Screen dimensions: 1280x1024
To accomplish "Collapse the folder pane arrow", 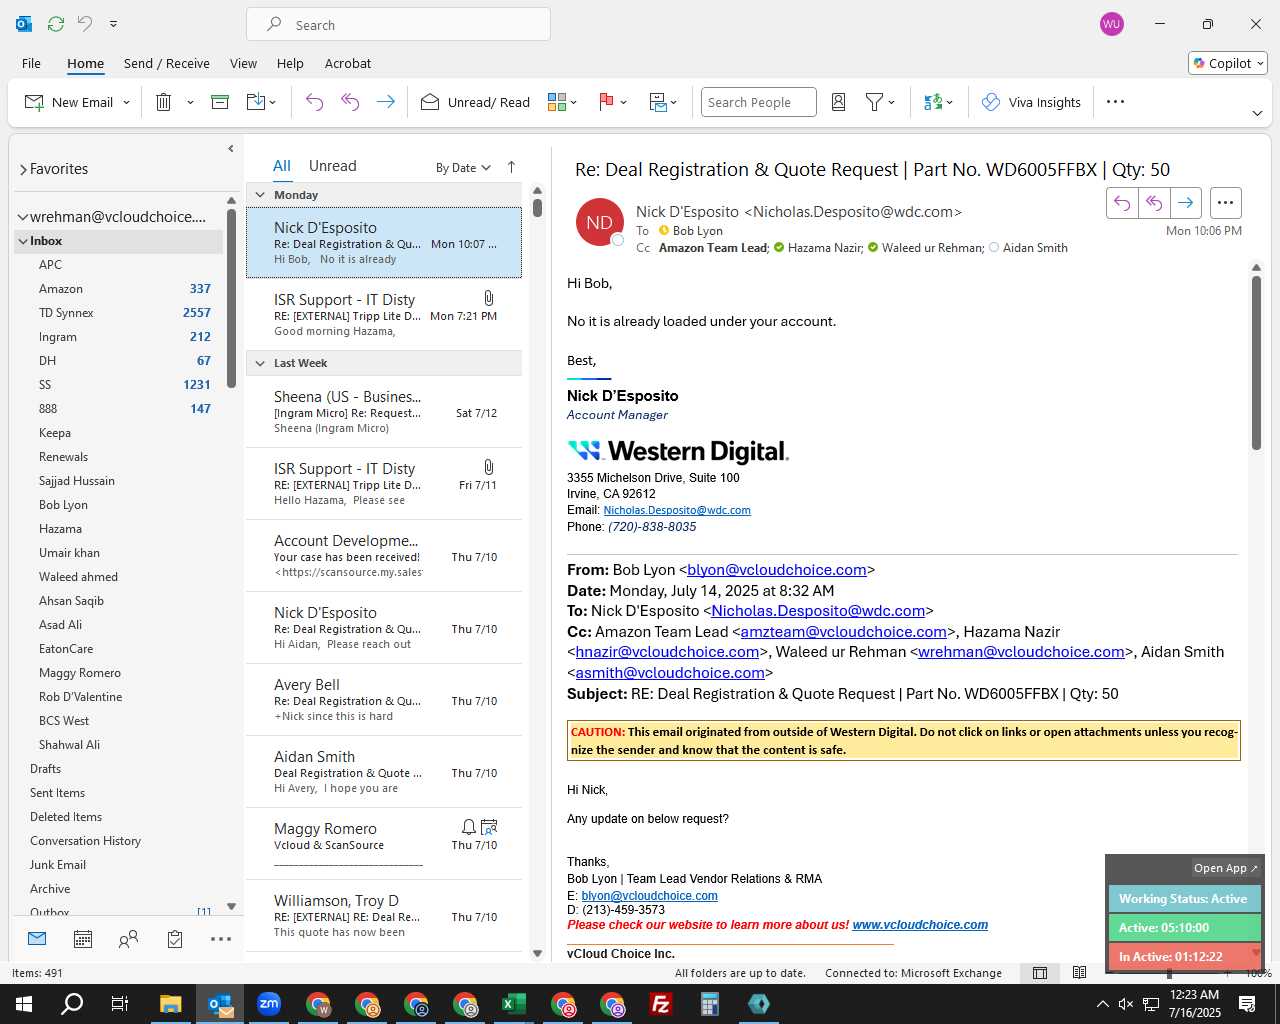I will [231, 149].
